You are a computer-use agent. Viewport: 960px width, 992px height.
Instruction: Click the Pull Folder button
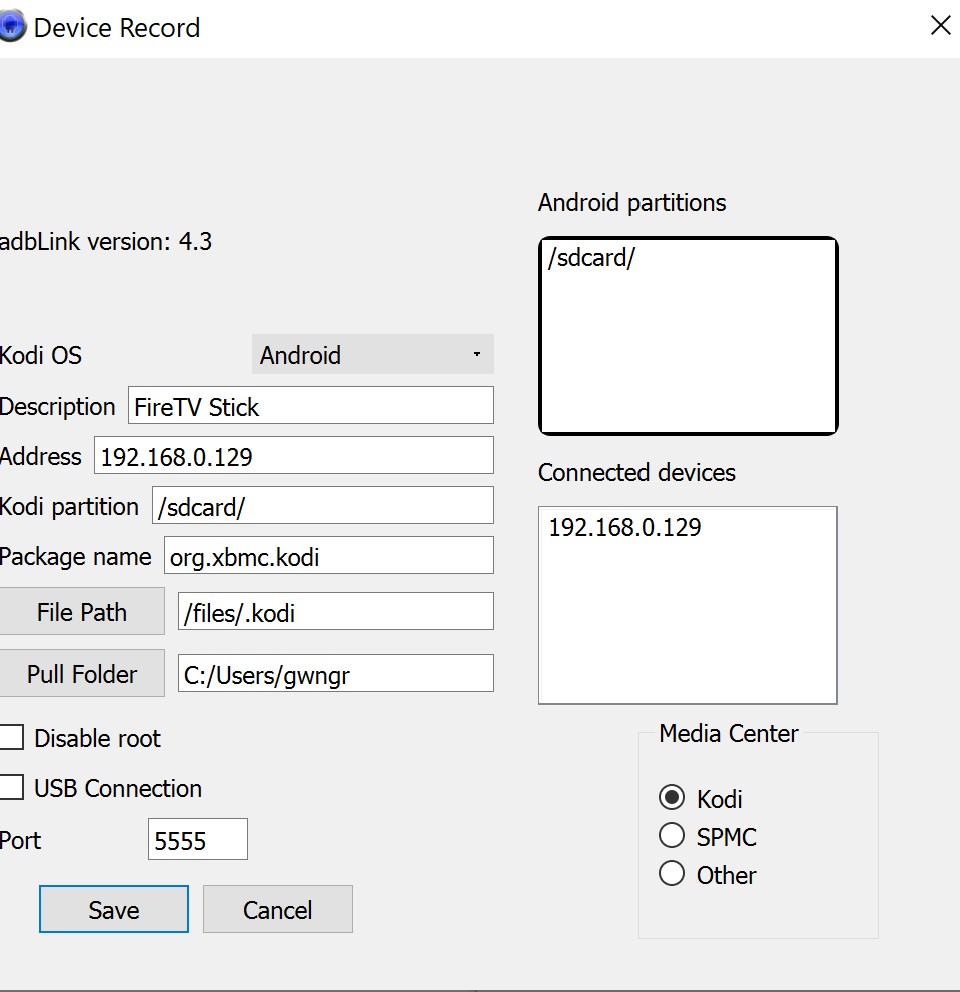(x=82, y=673)
